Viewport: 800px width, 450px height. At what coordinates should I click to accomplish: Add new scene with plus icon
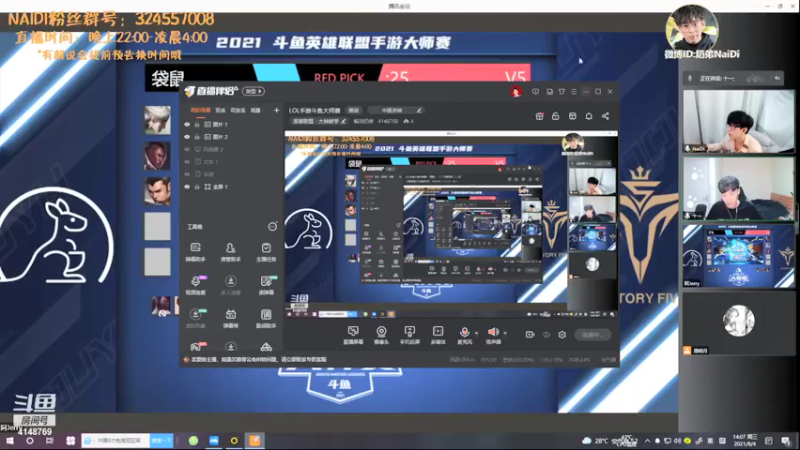277,110
